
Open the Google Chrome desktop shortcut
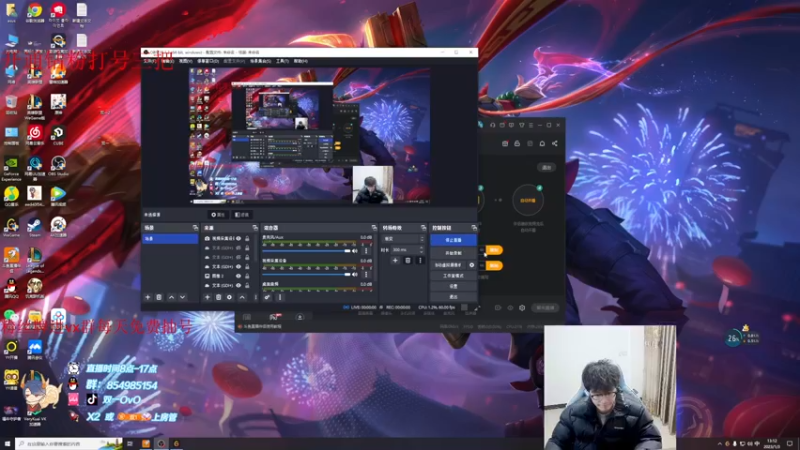pos(35,12)
